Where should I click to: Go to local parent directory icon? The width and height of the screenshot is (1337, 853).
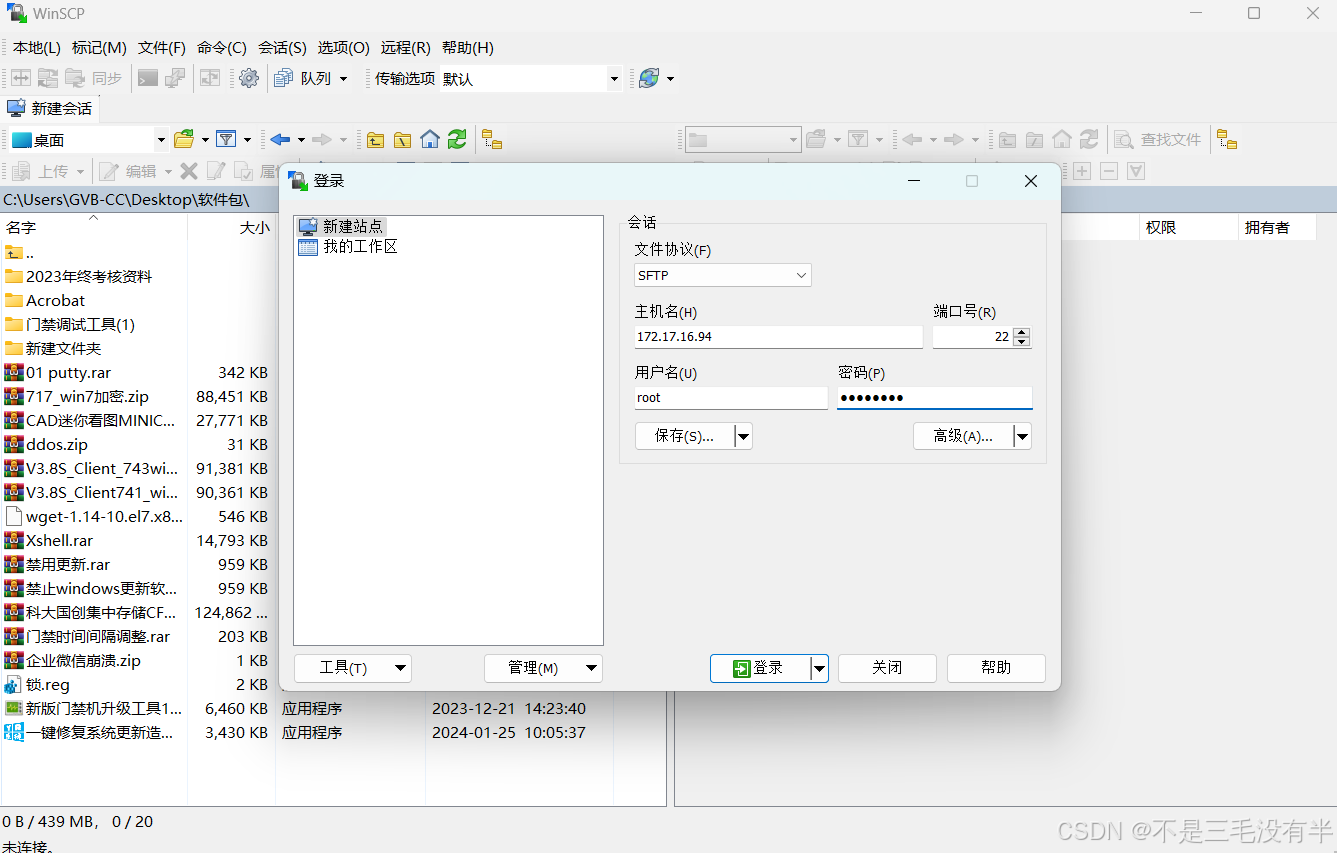tap(375, 139)
